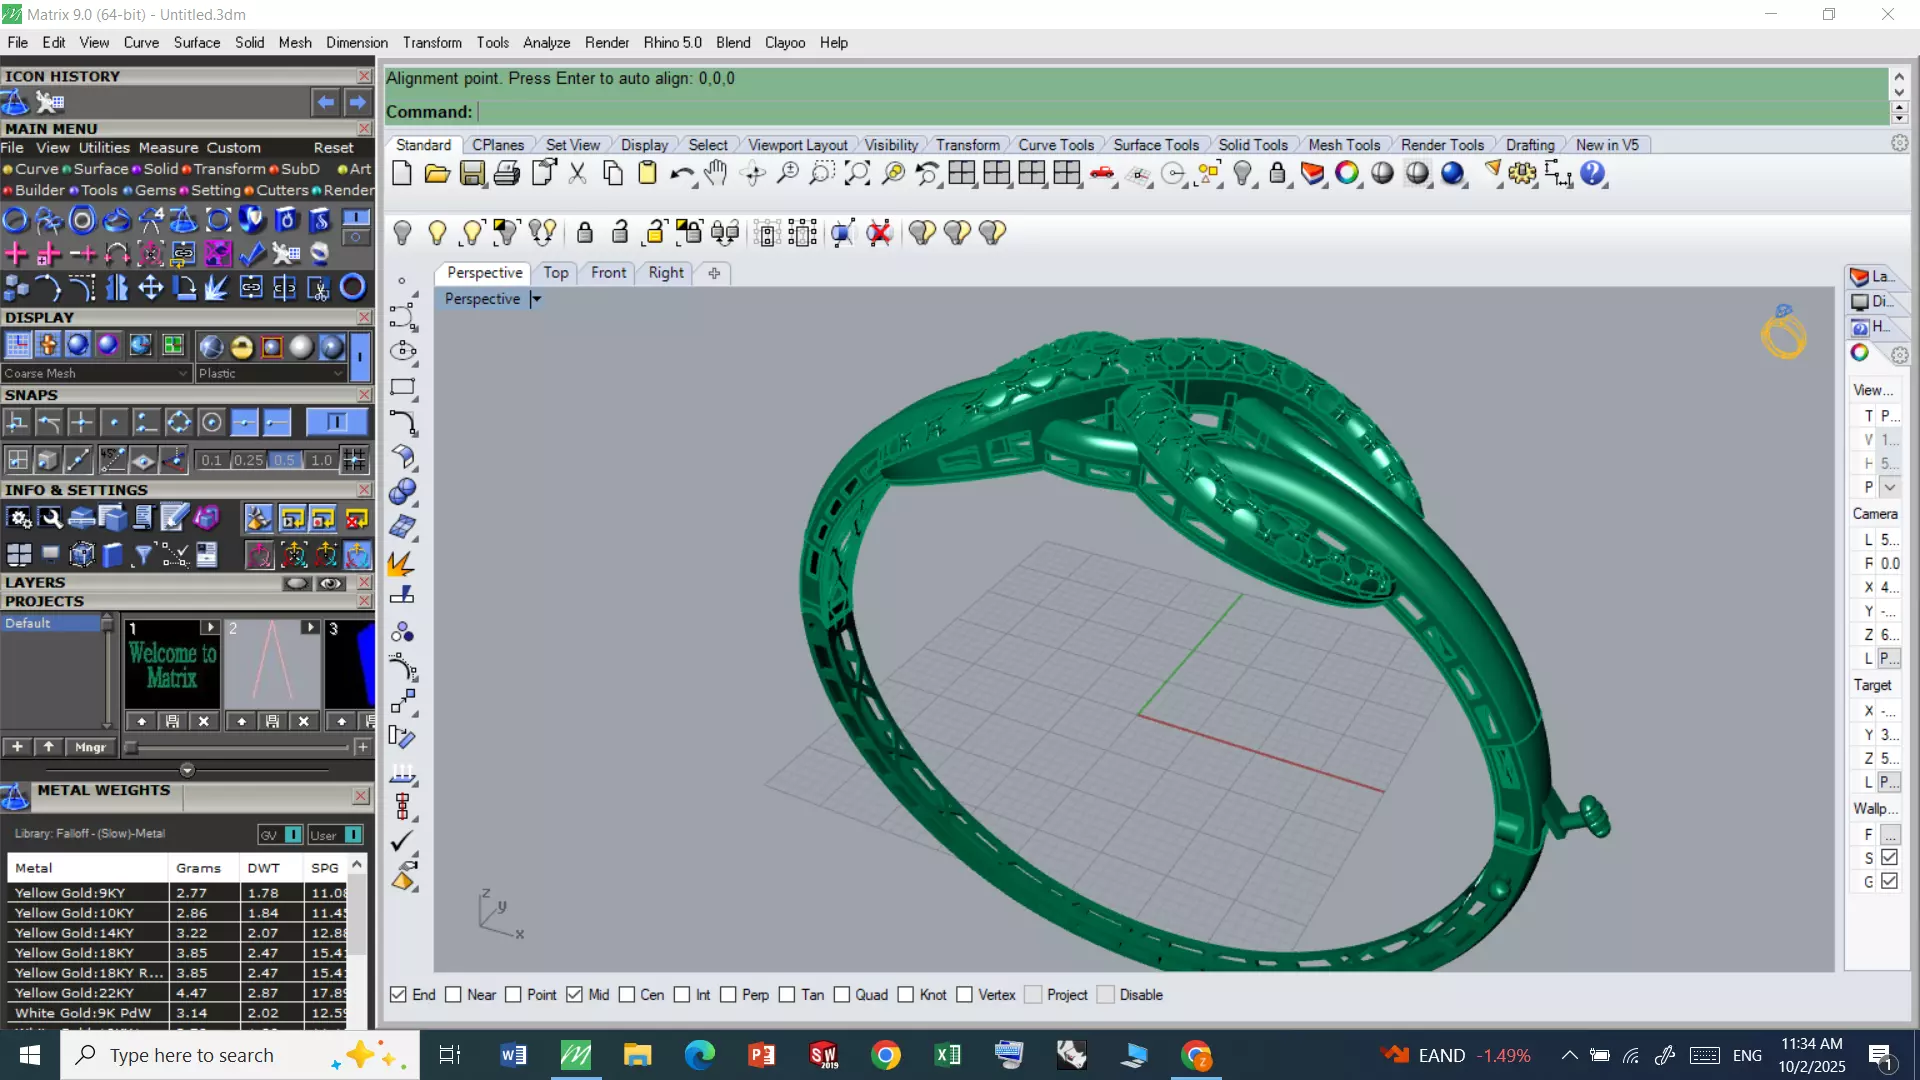Image resolution: width=1920 pixels, height=1080 pixels.
Task: Enable the Point osnap checkbox
Action: 513,995
